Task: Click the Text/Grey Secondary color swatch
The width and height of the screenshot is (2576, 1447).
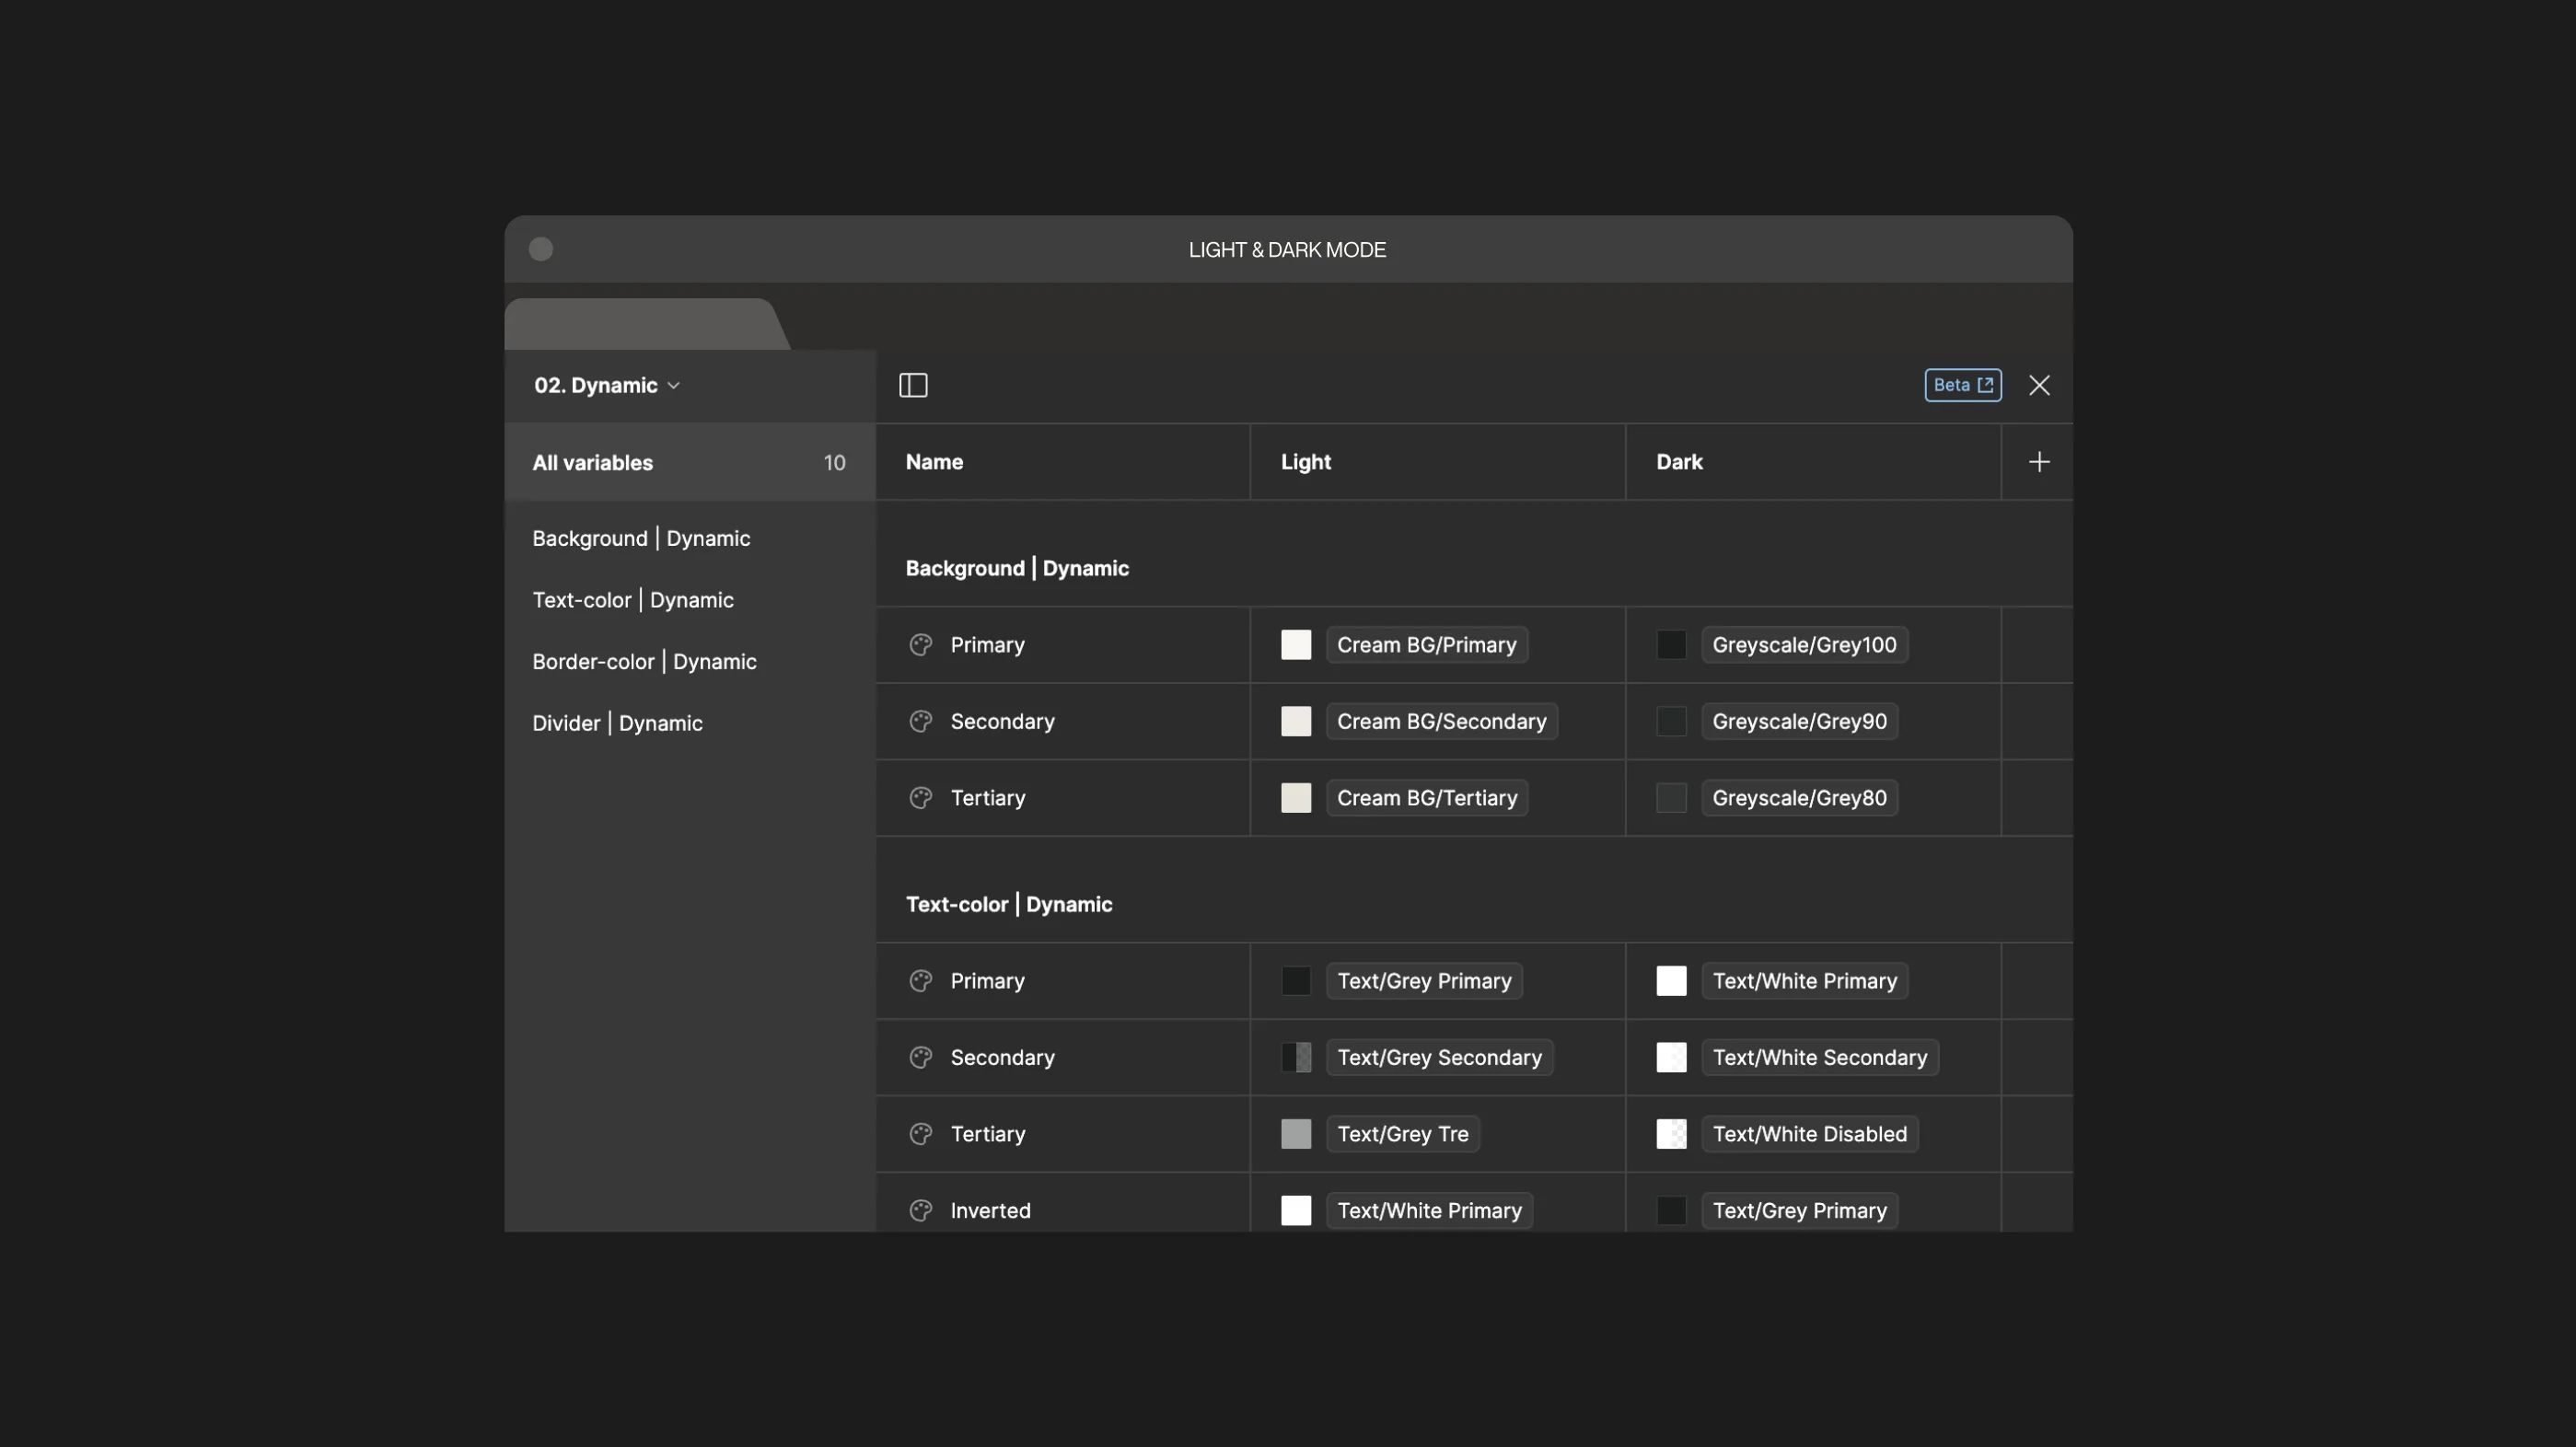Action: click(x=1296, y=1057)
